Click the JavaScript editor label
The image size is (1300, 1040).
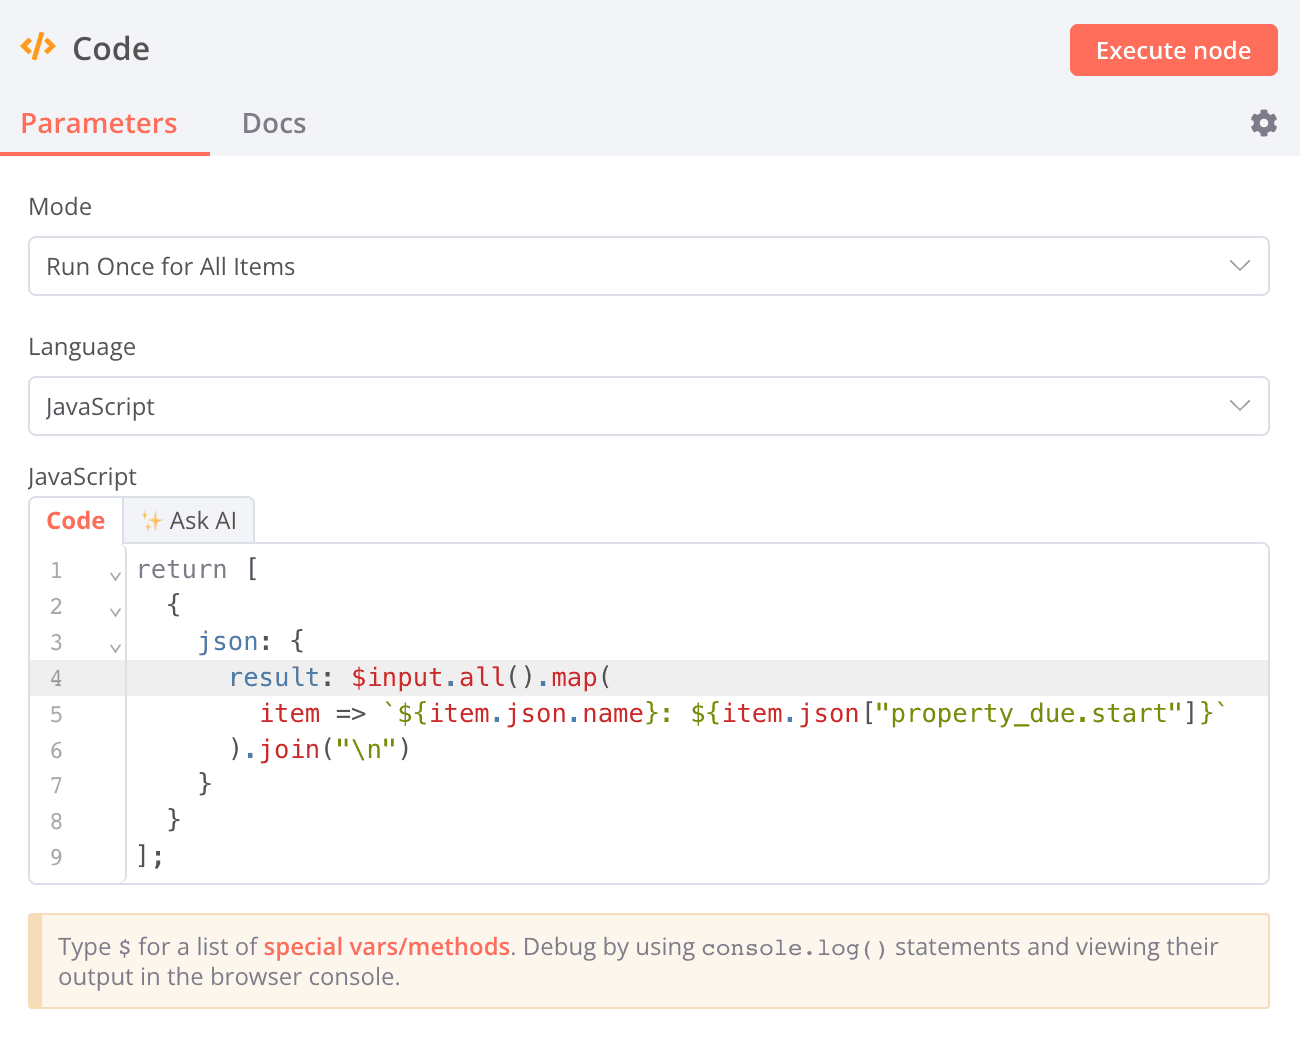(x=82, y=477)
